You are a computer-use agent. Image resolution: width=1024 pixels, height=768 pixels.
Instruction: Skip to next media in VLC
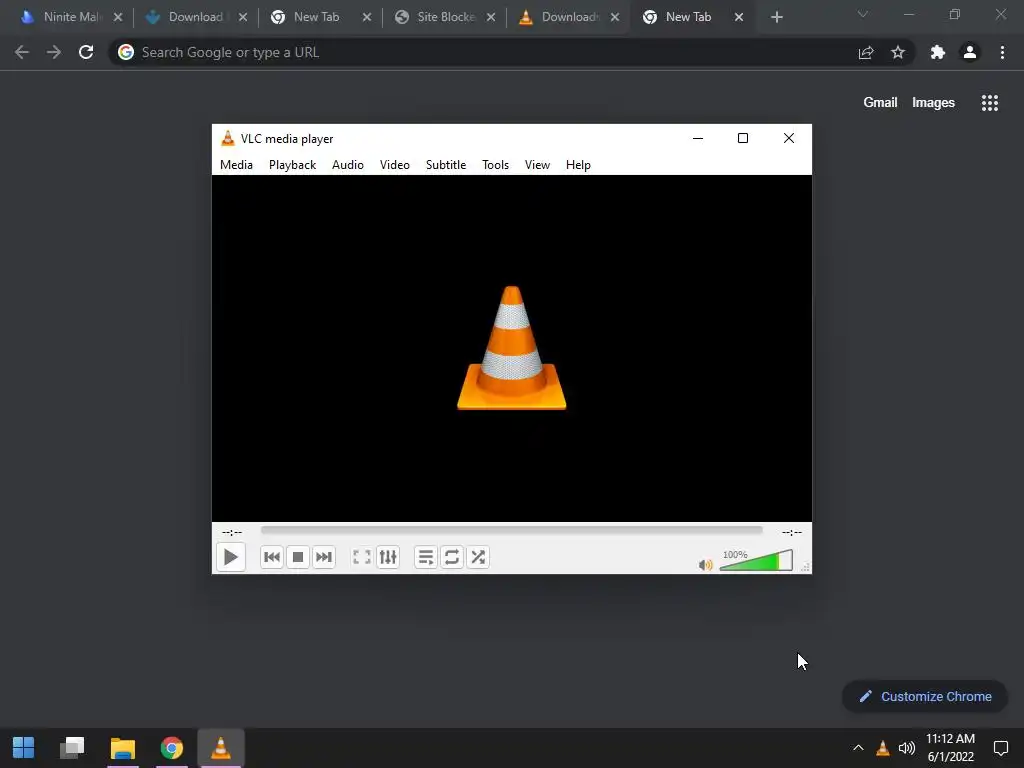pos(324,557)
